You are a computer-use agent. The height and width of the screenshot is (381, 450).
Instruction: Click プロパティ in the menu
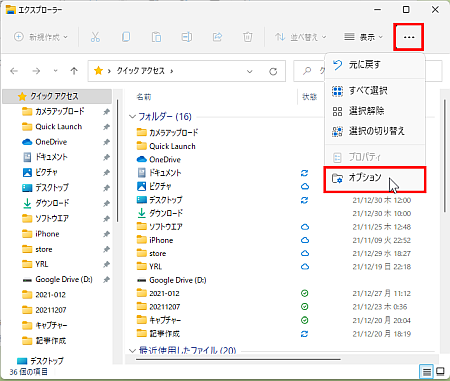[x=375, y=157]
